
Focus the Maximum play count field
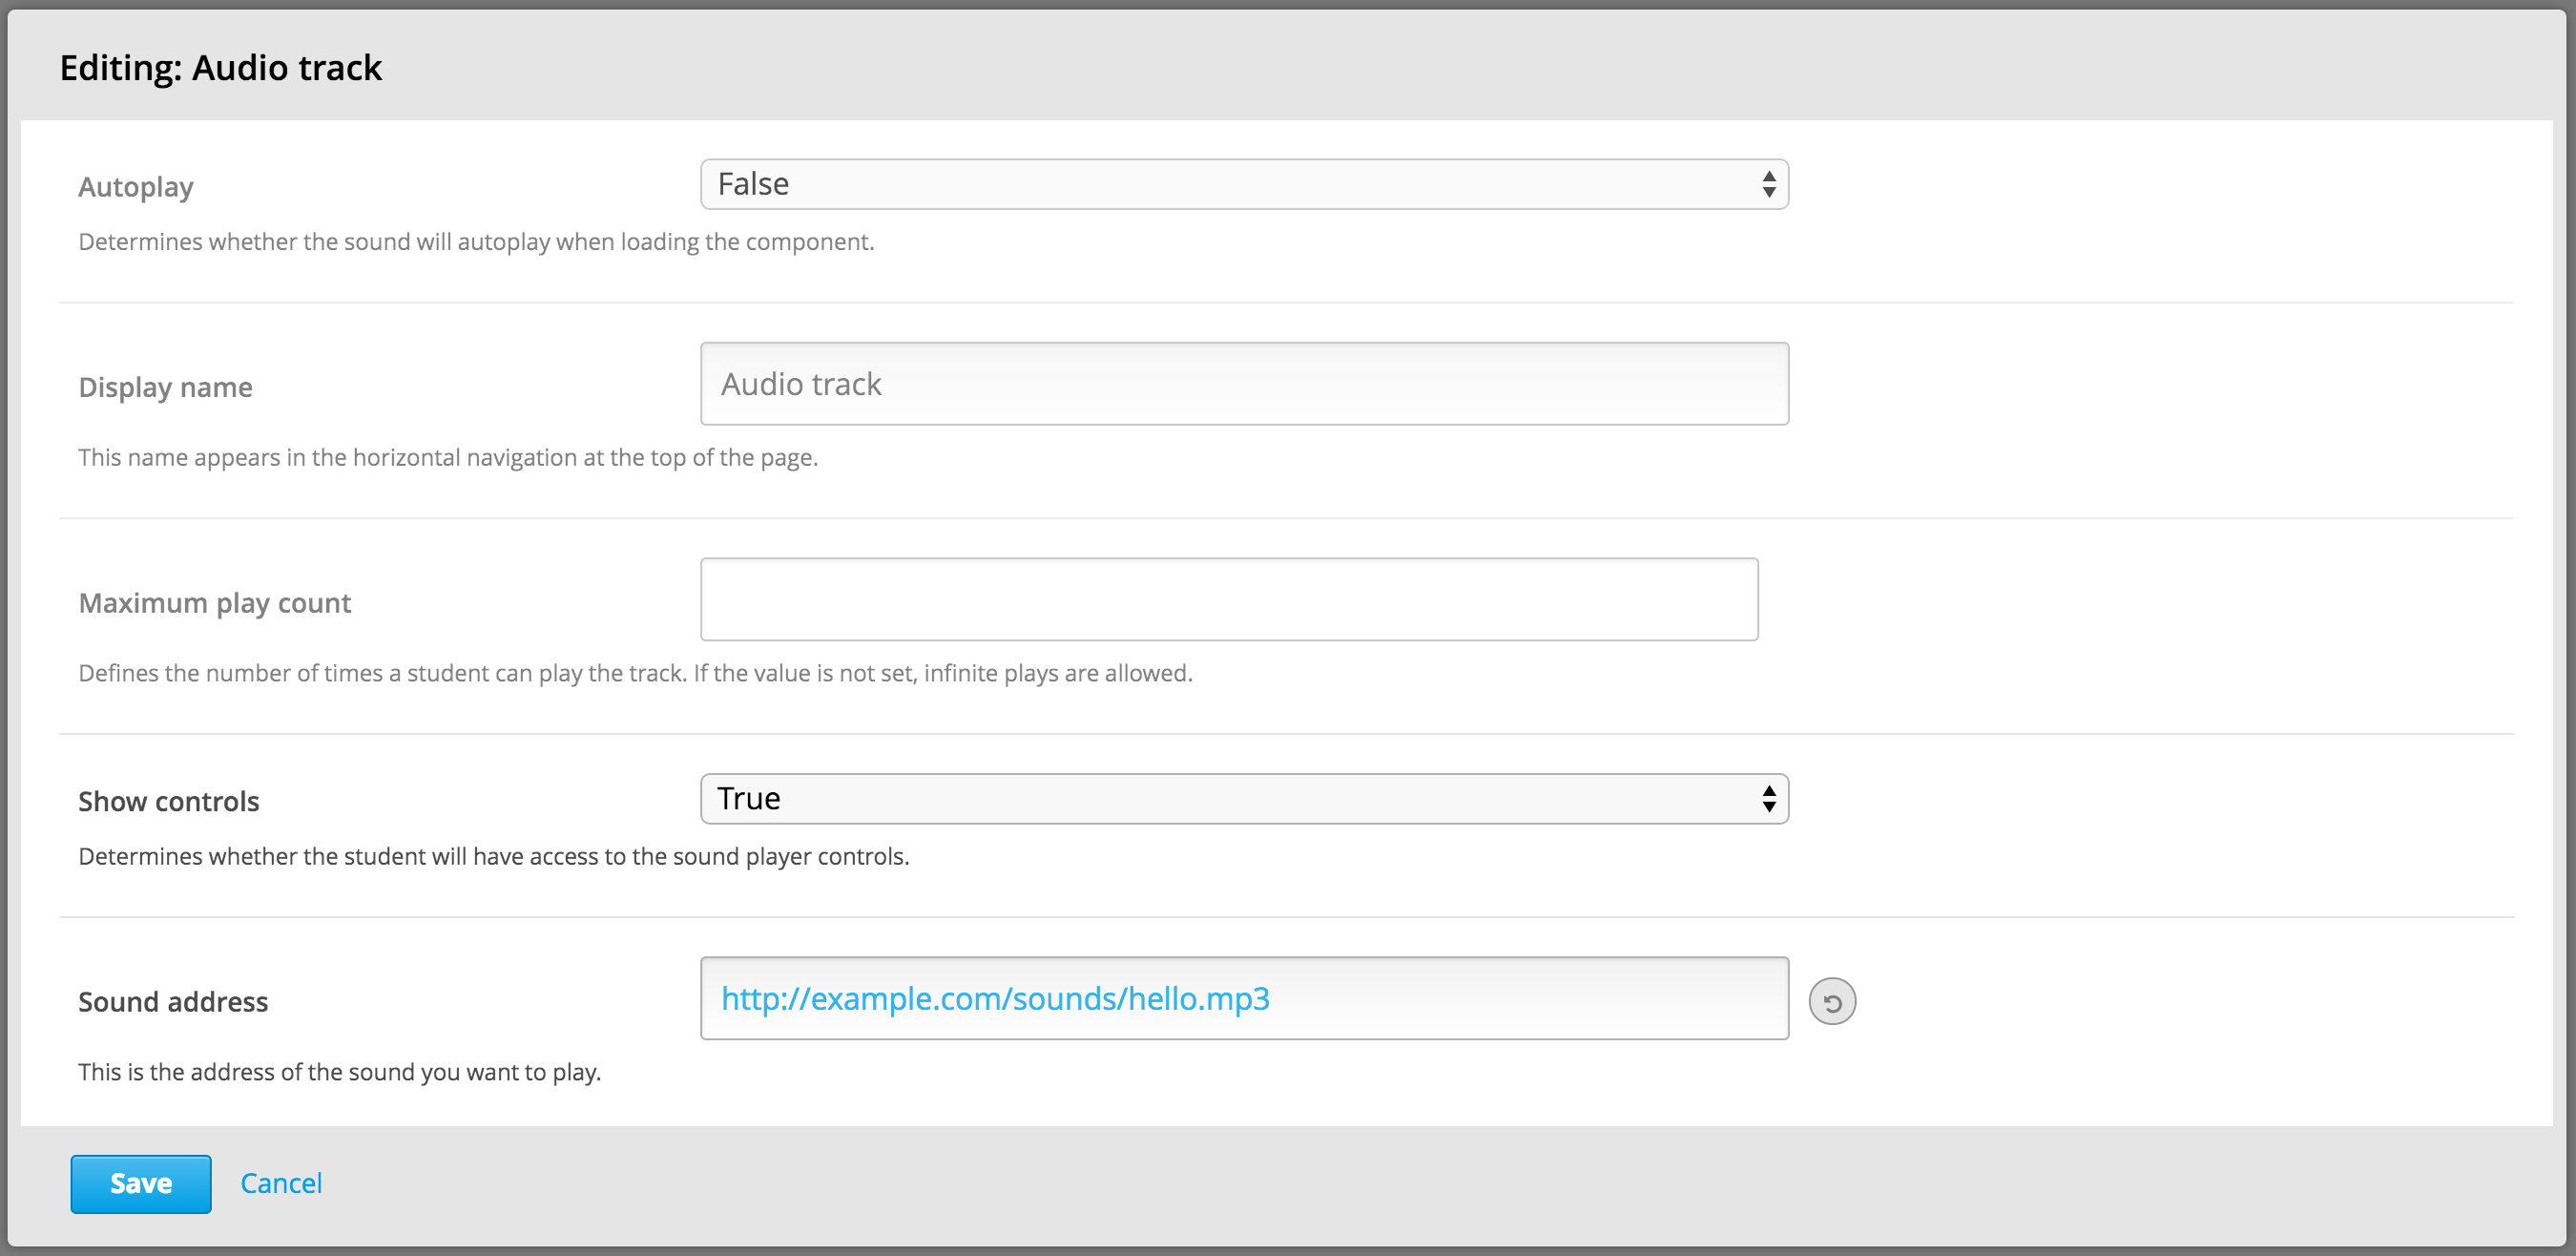(x=1228, y=600)
